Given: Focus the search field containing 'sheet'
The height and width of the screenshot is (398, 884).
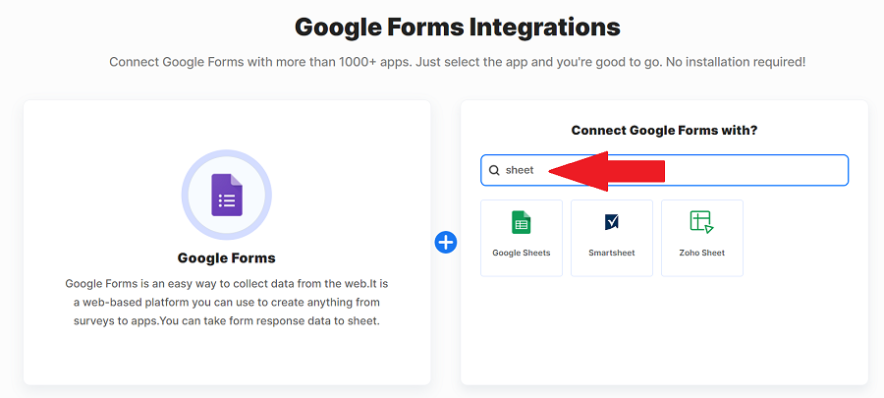Looking at the screenshot, I should (664, 170).
